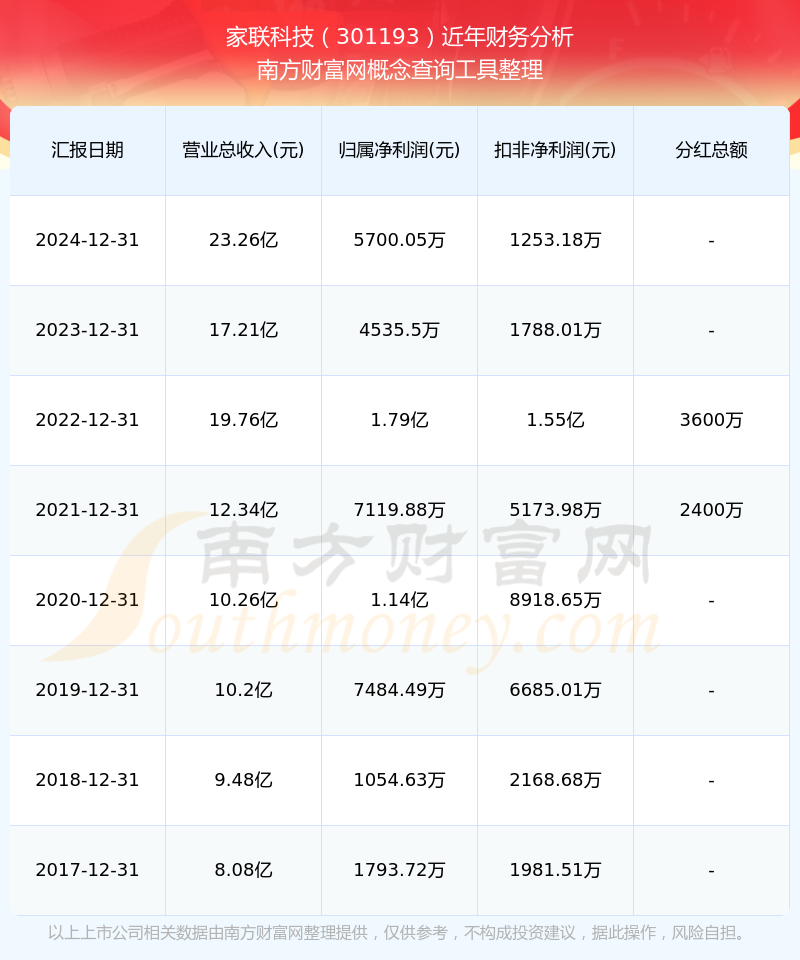The height and width of the screenshot is (960, 800).
Task: Click the 扣非净利润(元) column header
Action: pyautogui.click(x=555, y=150)
